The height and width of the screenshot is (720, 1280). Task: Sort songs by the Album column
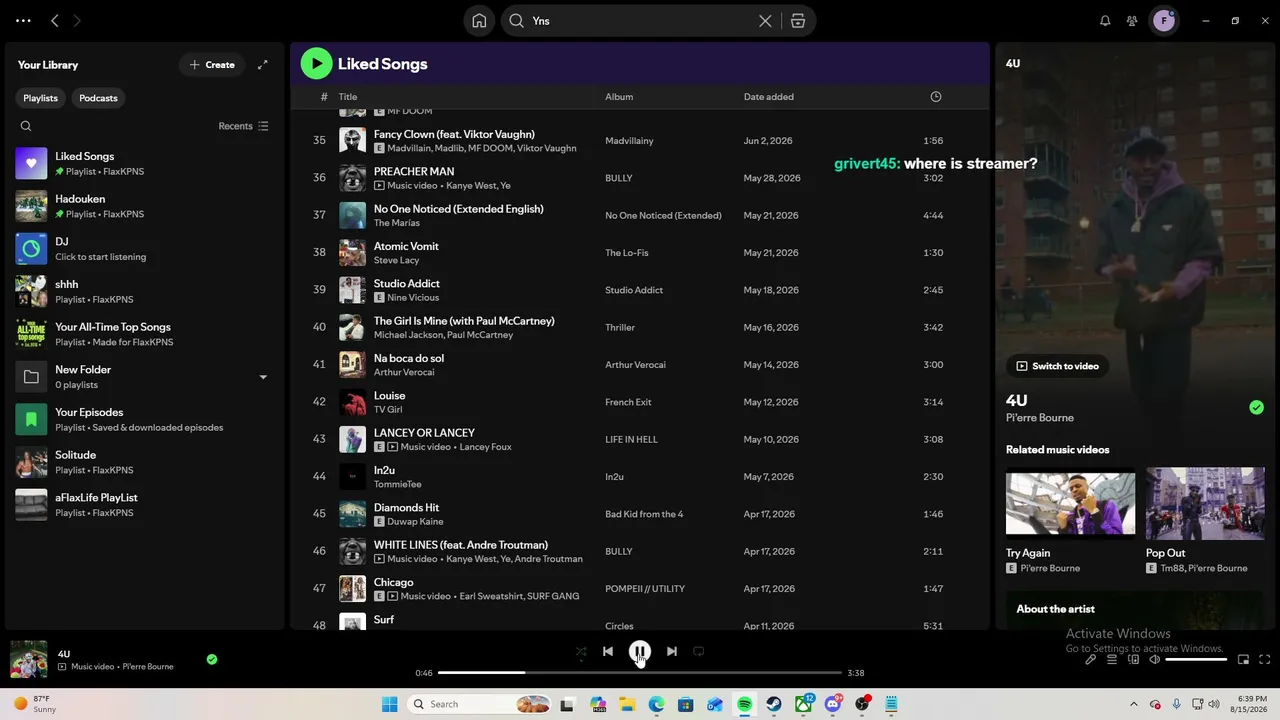619,97
